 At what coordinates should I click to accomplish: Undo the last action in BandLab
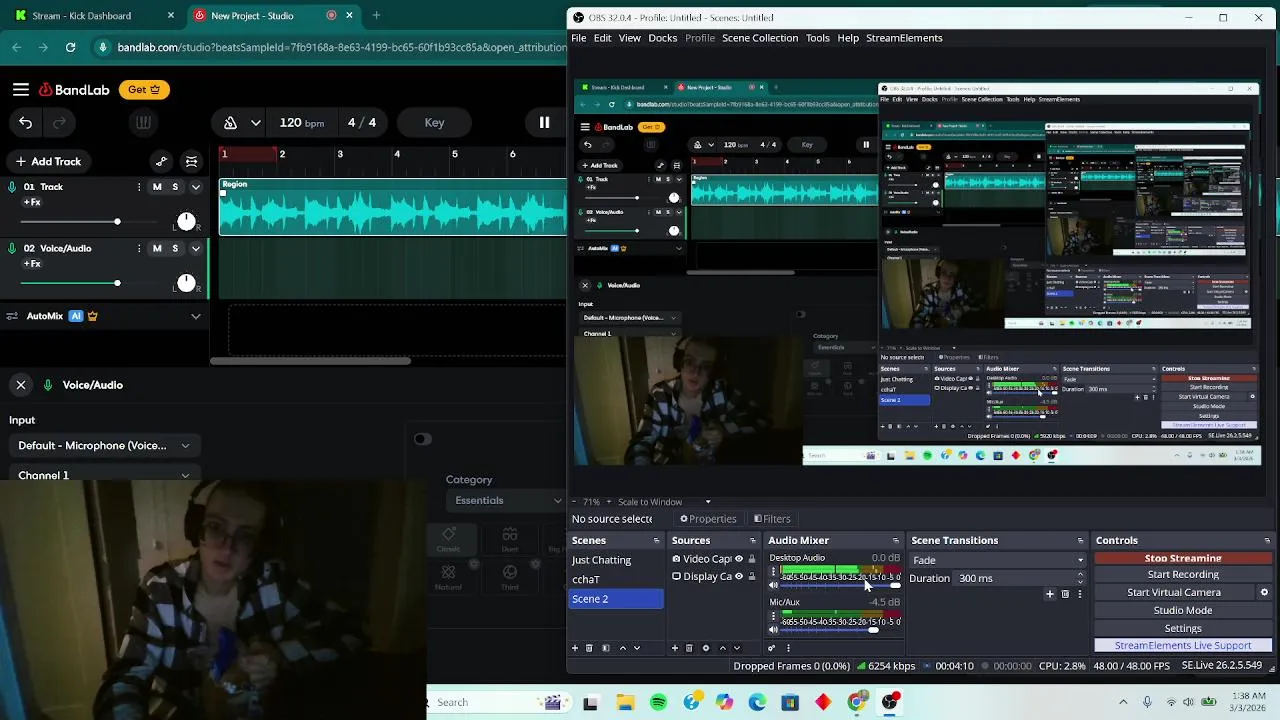(x=25, y=123)
